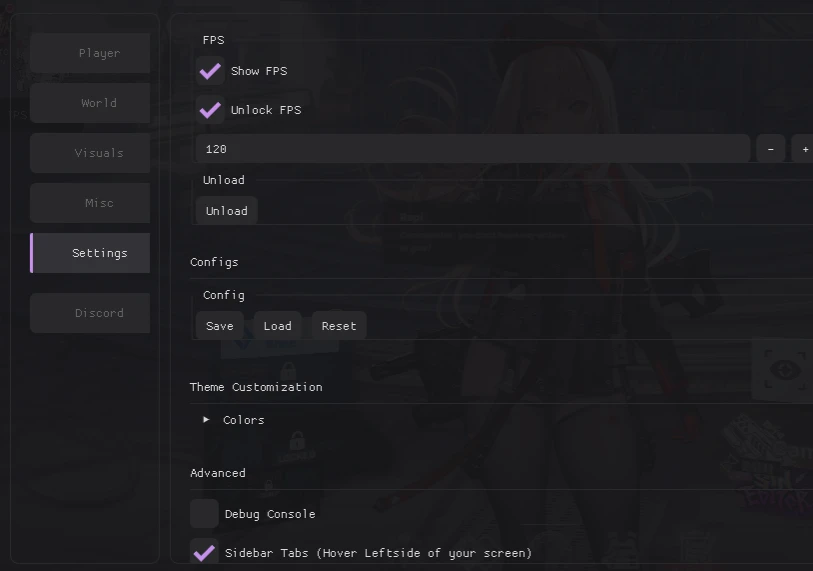This screenshot has width=813, height=571.
Task: Increase FPS limit with plus button
Action: [x=804, y=149]
